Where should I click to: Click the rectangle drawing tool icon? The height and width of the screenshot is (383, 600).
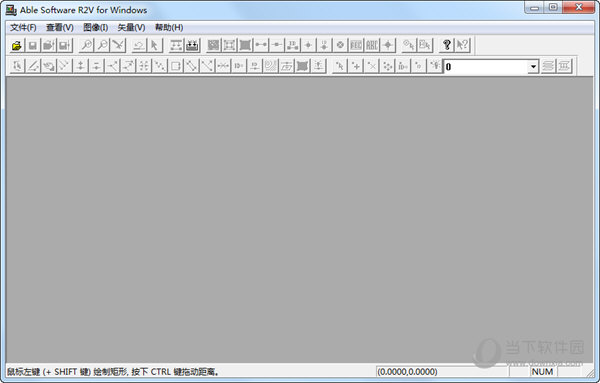click(x=176, y=66)
